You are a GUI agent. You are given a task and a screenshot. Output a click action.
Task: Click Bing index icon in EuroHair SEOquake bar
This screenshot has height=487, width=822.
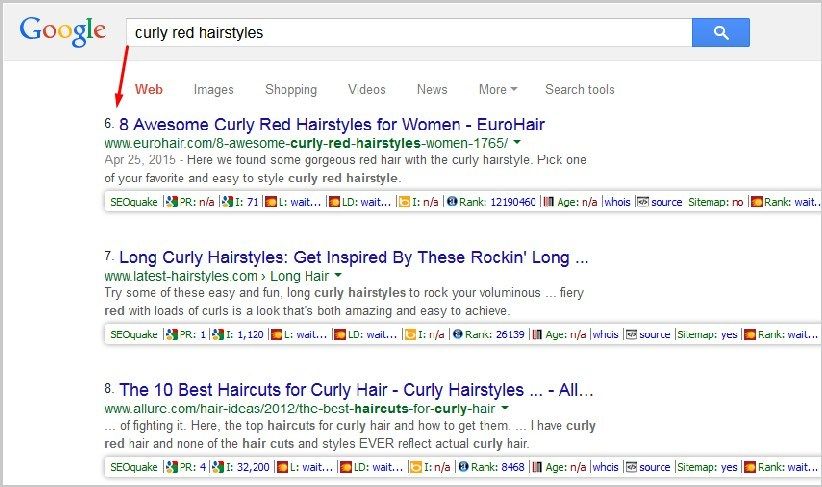(x=404, y=202)
